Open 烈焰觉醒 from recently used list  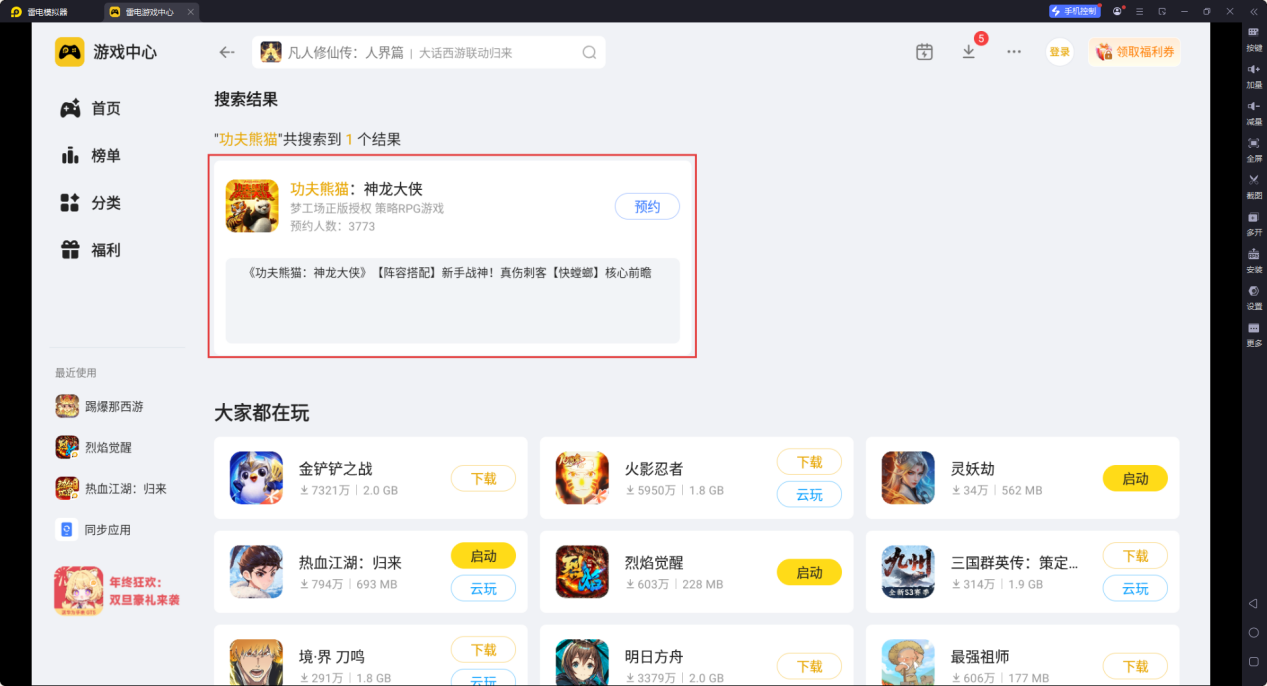(x=94, y=447)
